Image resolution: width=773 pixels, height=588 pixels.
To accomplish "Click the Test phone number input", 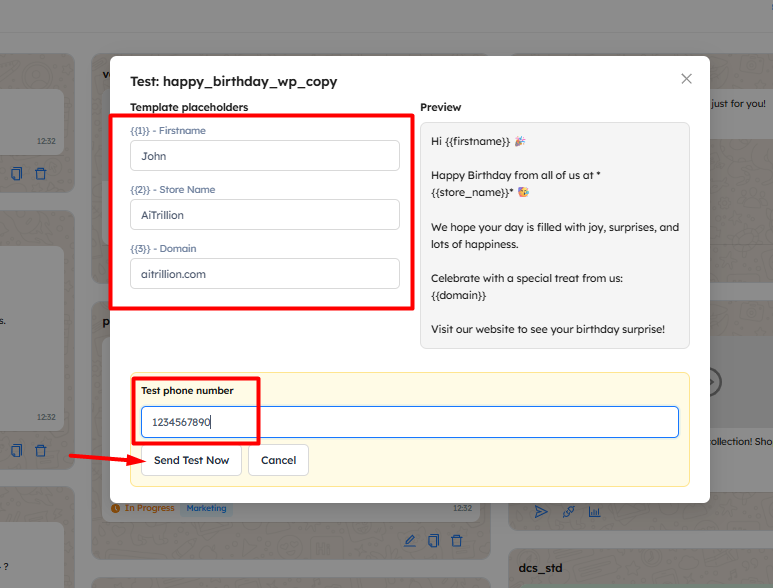I will point(409,422).
